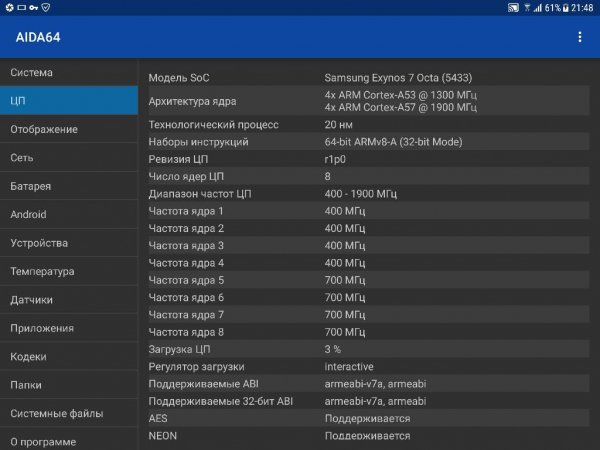Screen dimensions: 600x450
Task: Tap Samsung Exynos 7 Octa (5433) value
Action: [x=398, y=78]
